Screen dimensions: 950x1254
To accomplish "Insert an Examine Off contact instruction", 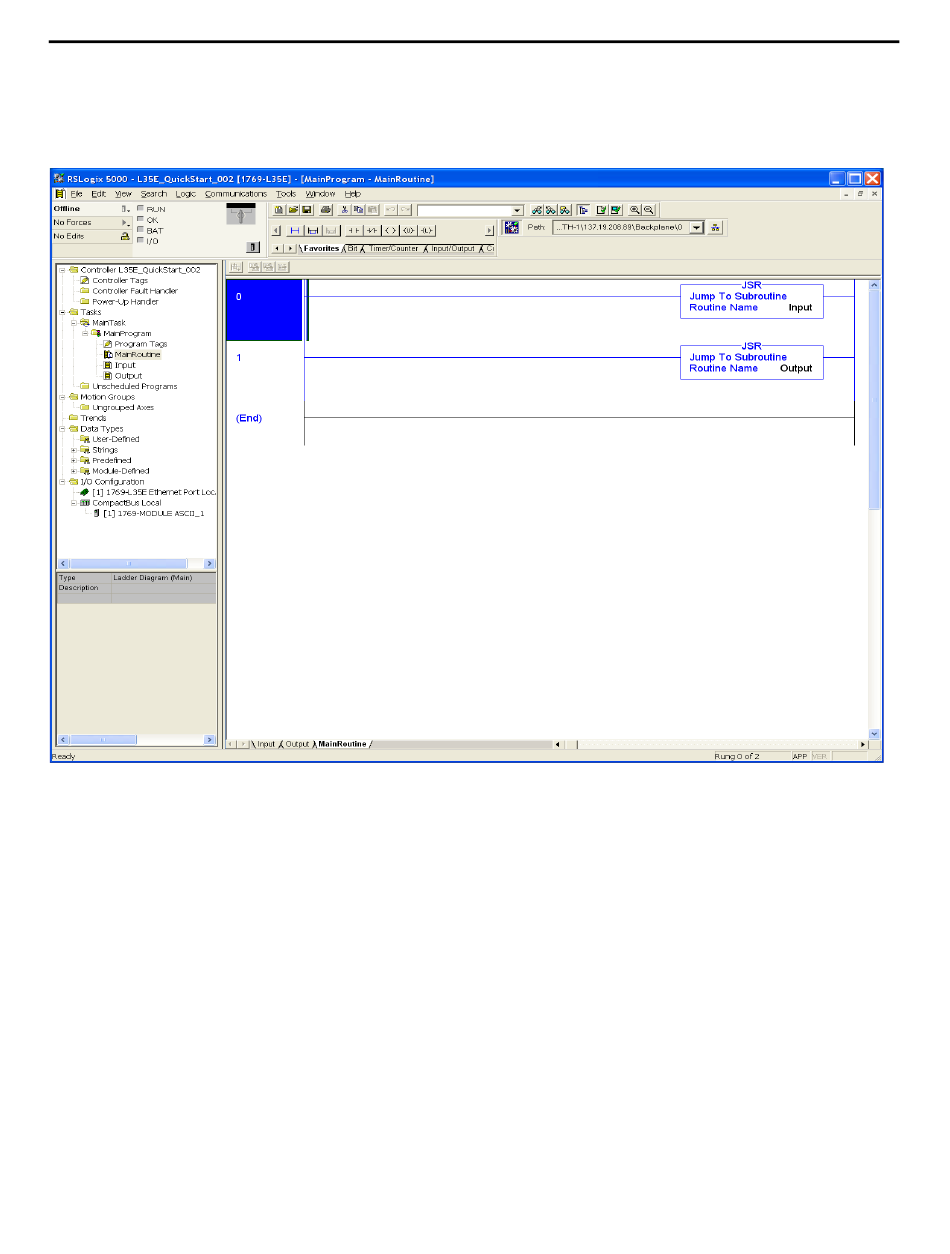I will tap(371, 230).
